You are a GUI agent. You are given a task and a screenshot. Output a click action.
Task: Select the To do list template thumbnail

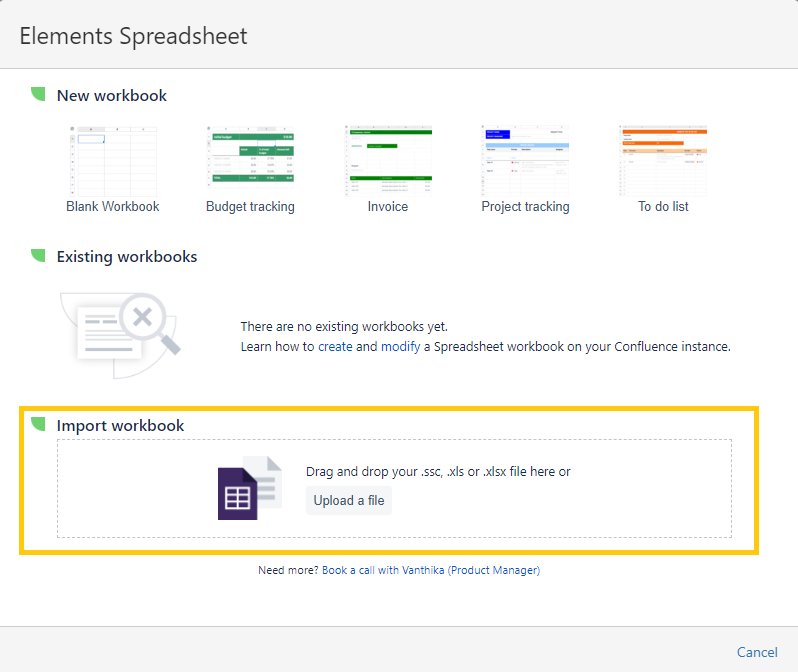(x=663, y=160)
